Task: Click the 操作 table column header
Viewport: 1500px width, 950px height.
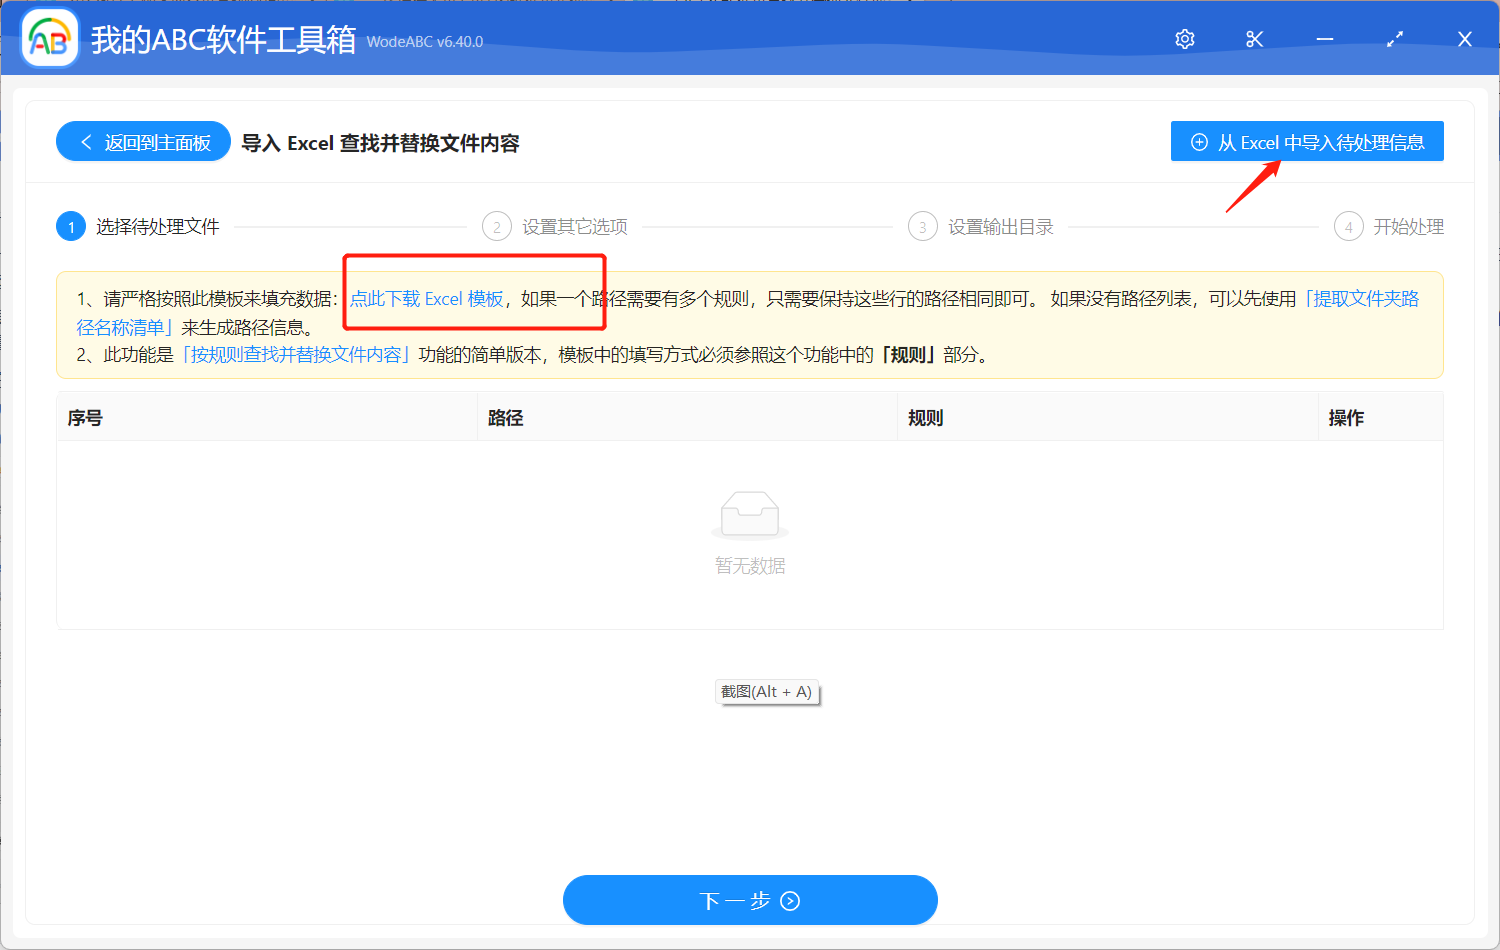Action: [1345, 417]
